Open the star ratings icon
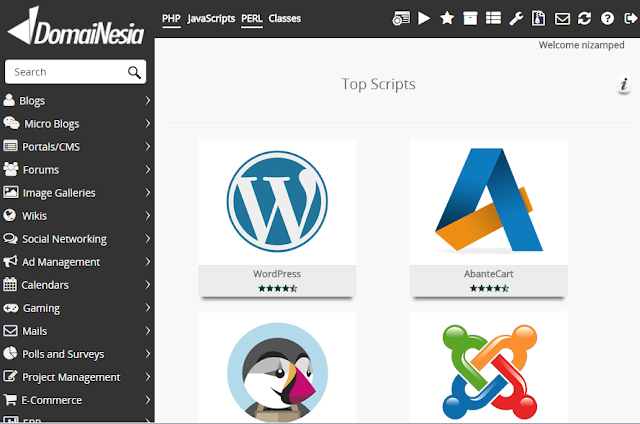This screenshot has height=424, width=640. (447, 18)
